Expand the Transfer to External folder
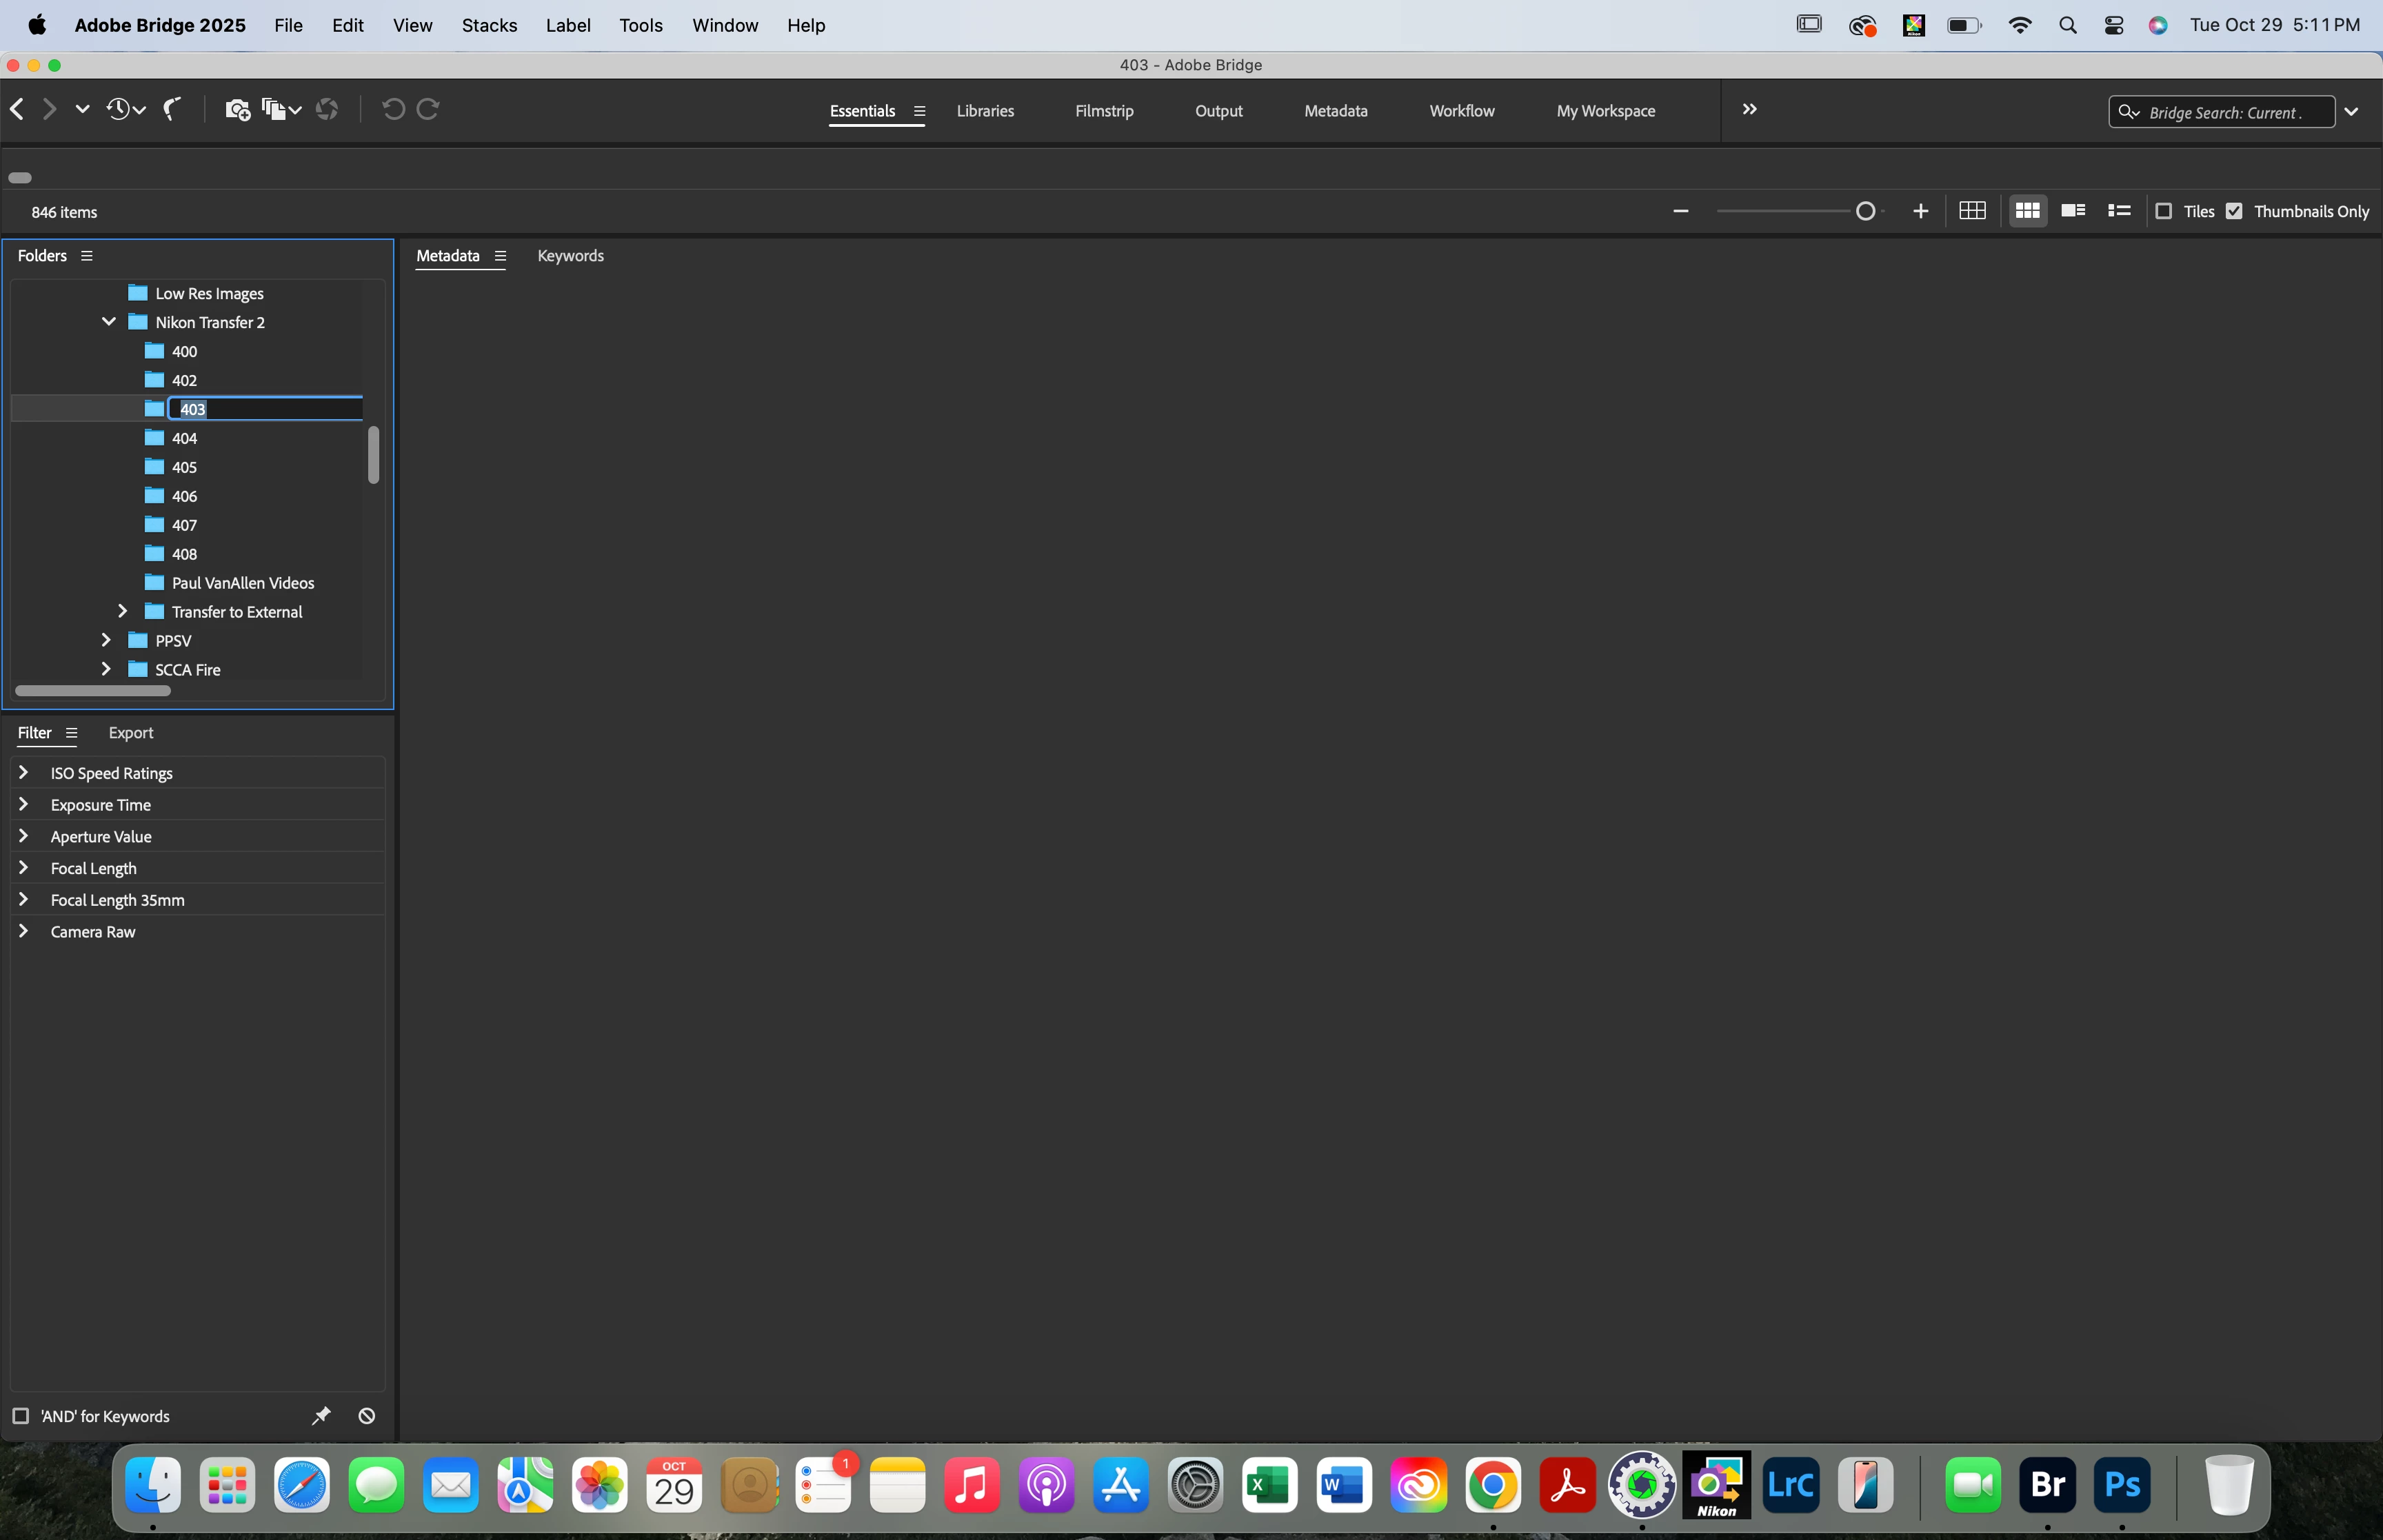The height and width of the screenshot is (1540, 2383). (123, 611)
